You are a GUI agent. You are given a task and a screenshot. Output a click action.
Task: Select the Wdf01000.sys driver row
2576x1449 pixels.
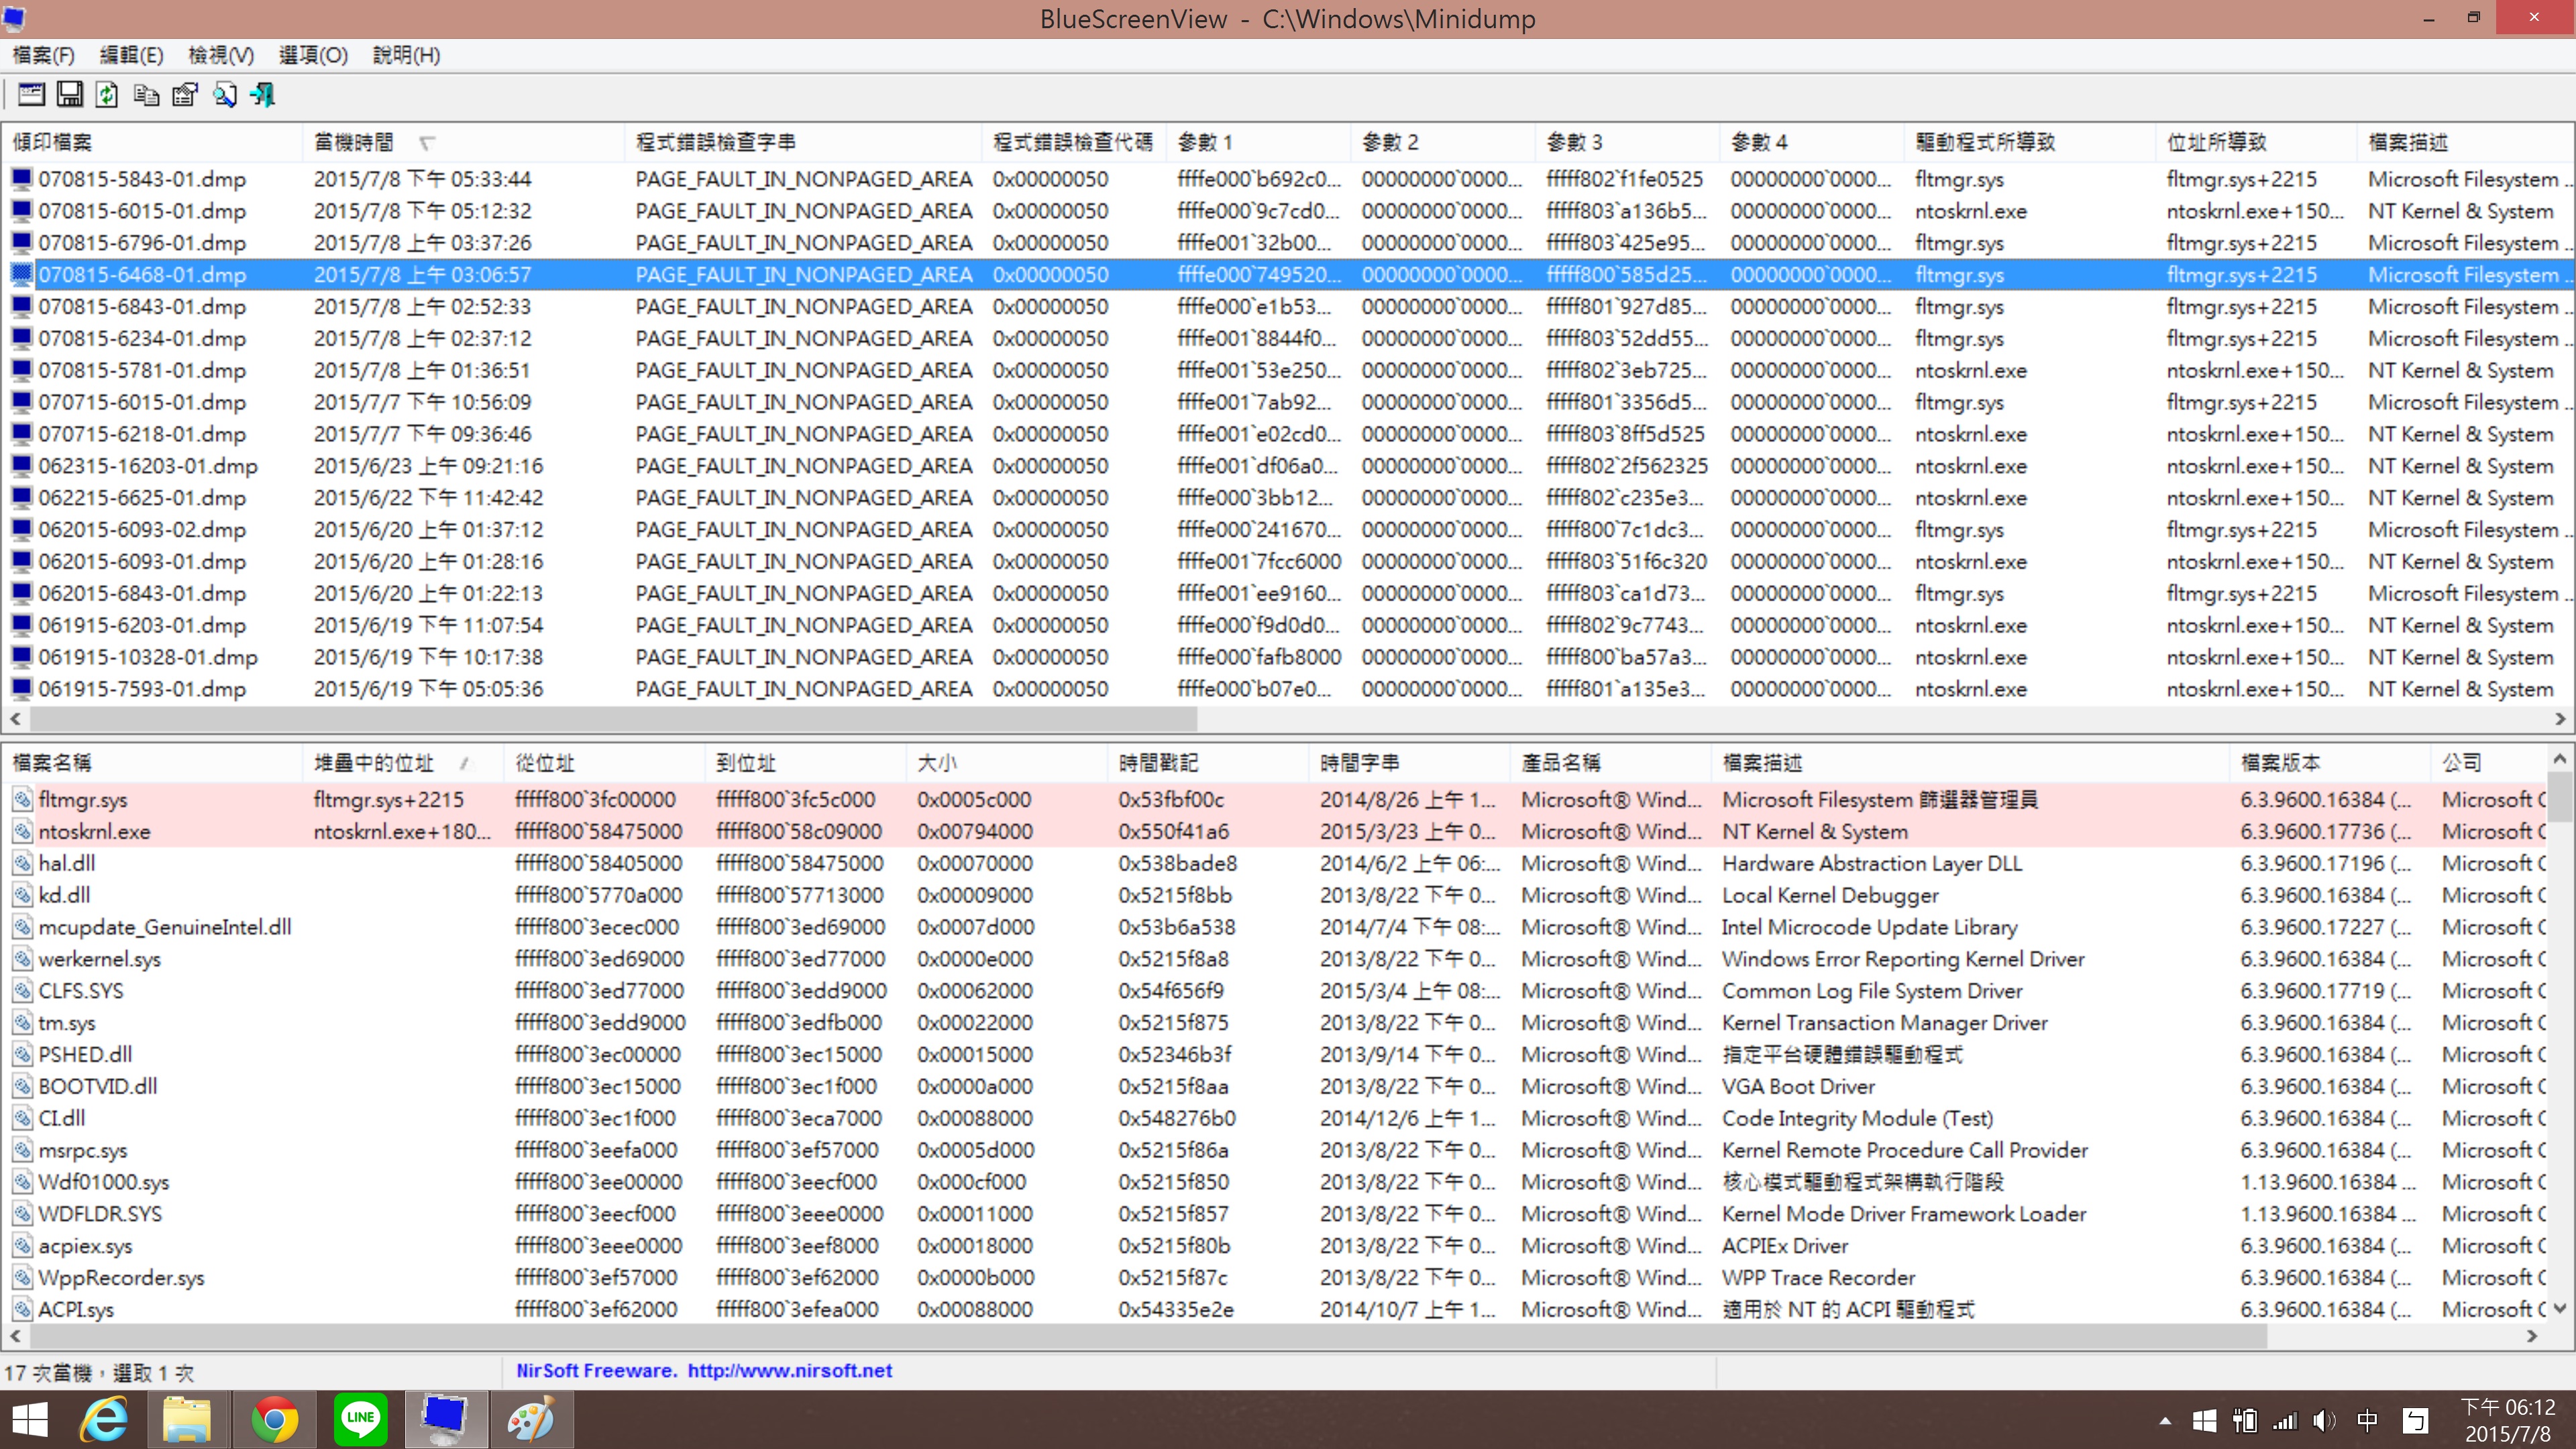(x=1275, y=1182)
